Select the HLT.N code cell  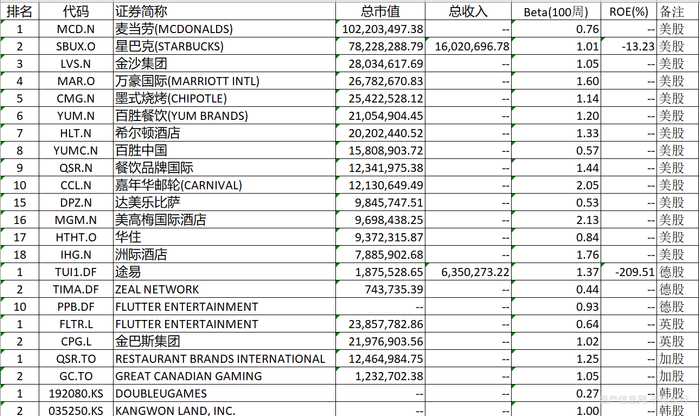point(76,133)
